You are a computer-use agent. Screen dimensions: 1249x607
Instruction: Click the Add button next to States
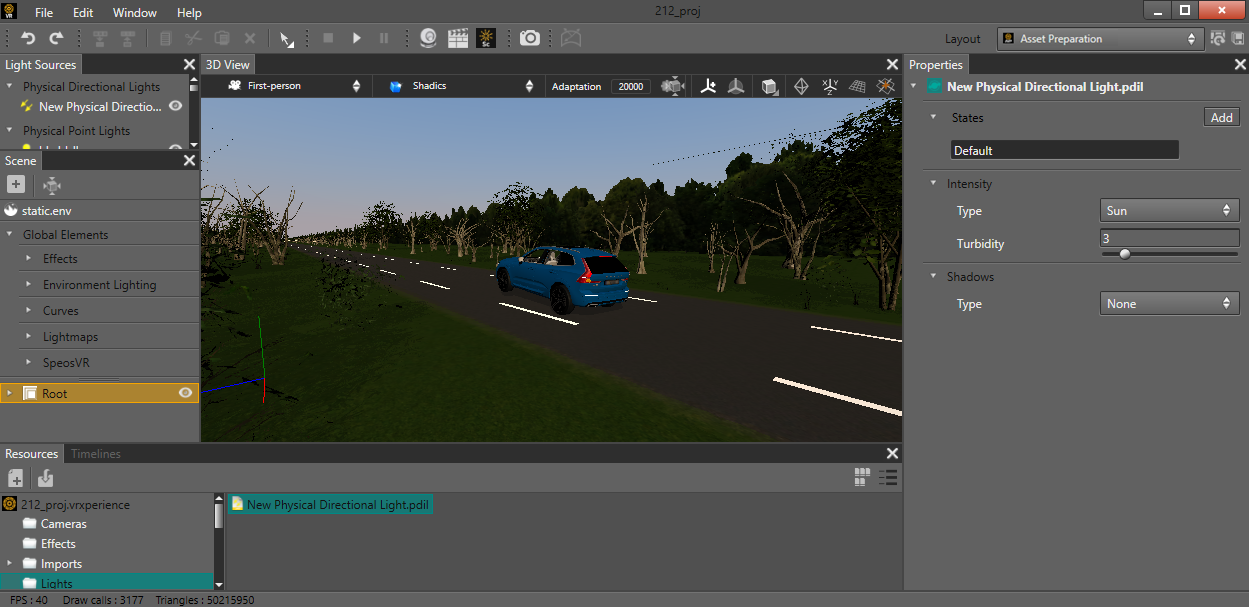click(1221, 118)
